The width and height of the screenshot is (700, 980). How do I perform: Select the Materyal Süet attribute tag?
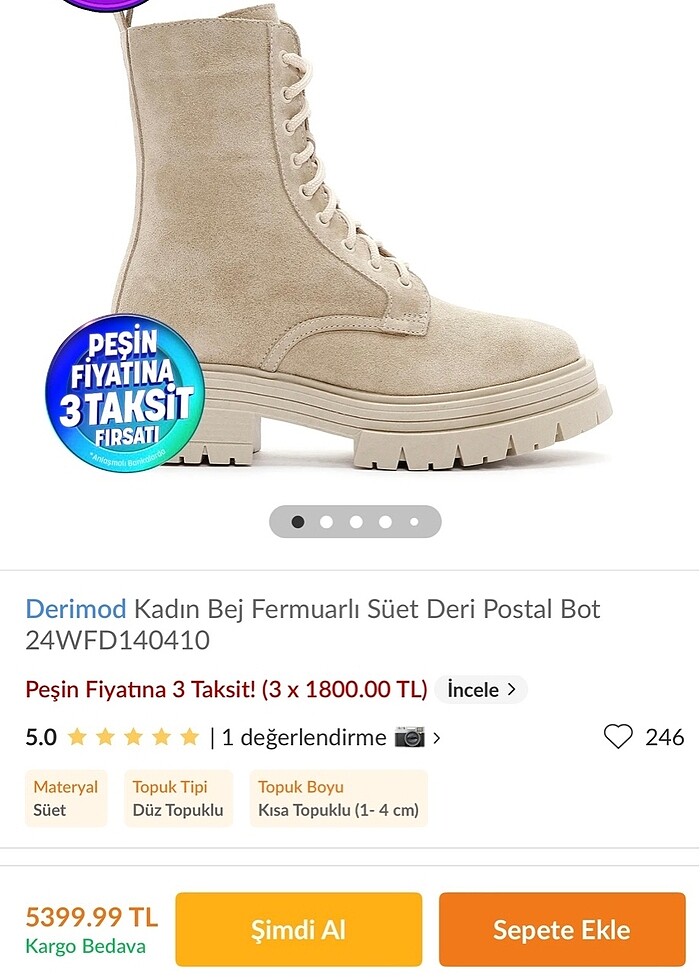pyautogui.click(x=66, y=798)
